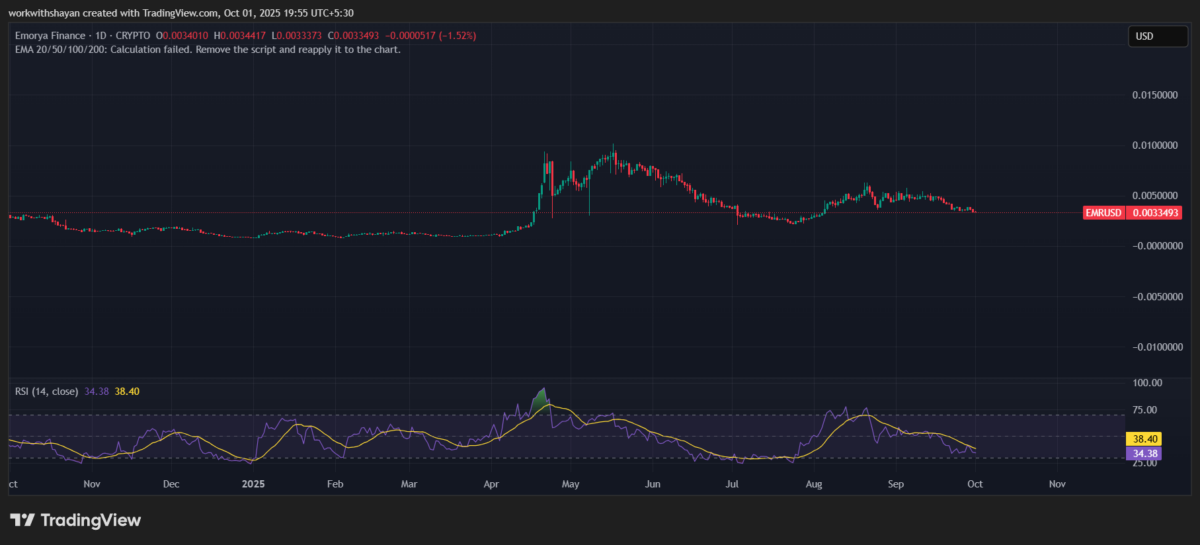Screen dimensions: 1200x545
Task: Select the EMA 20/50/100/200 calculation failed message
Action: pyautogui.click(x=206, y=49)
